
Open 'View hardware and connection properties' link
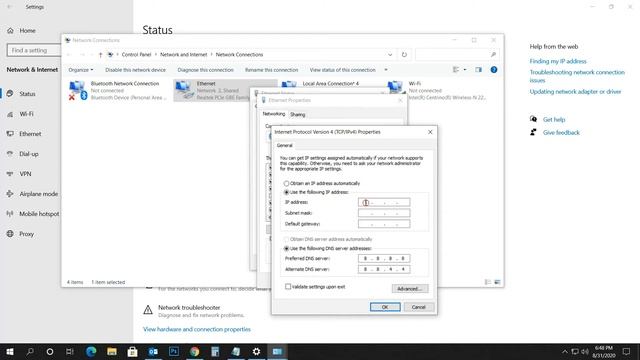(x=197, y=329)
